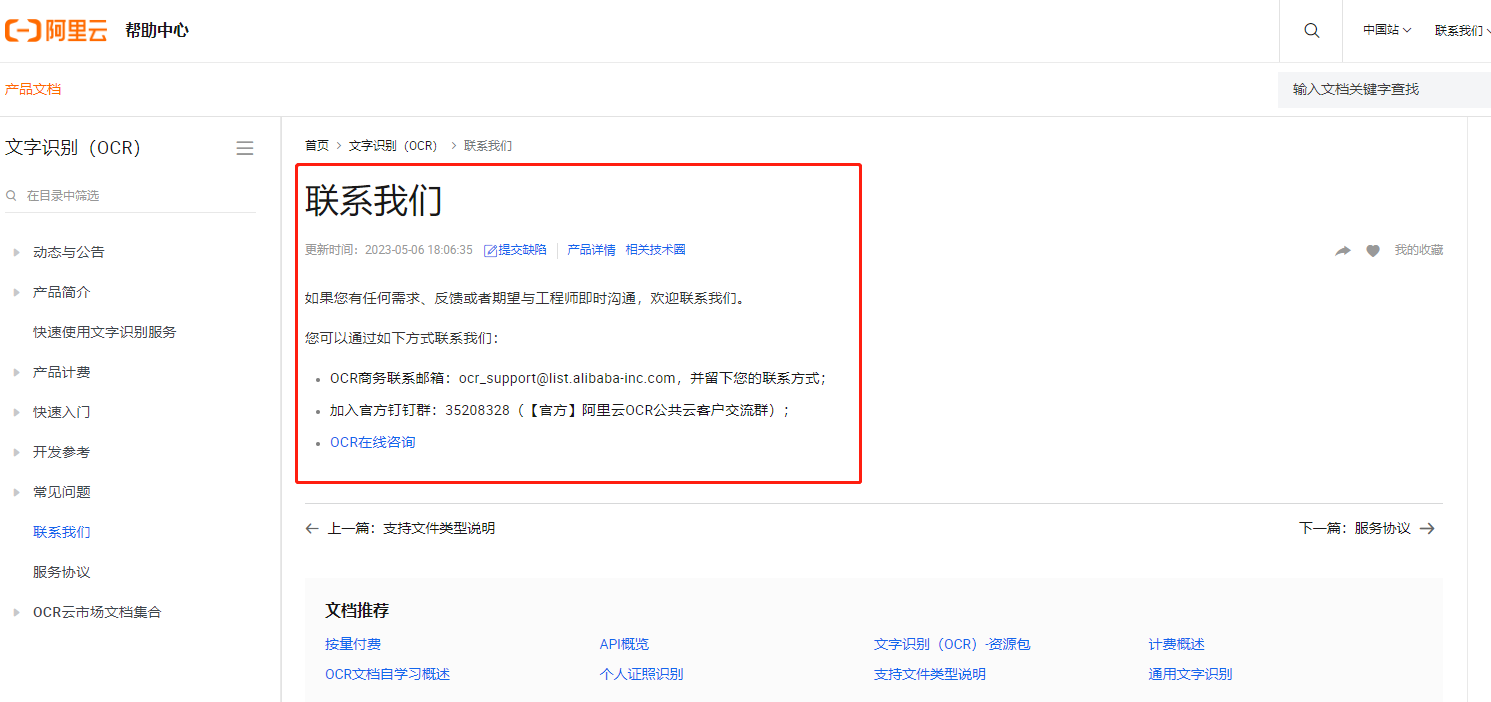1491x702 pixels.
Task: Click the email ocr_support@list.alibaba-inc.com text
Action: (567, 378)
